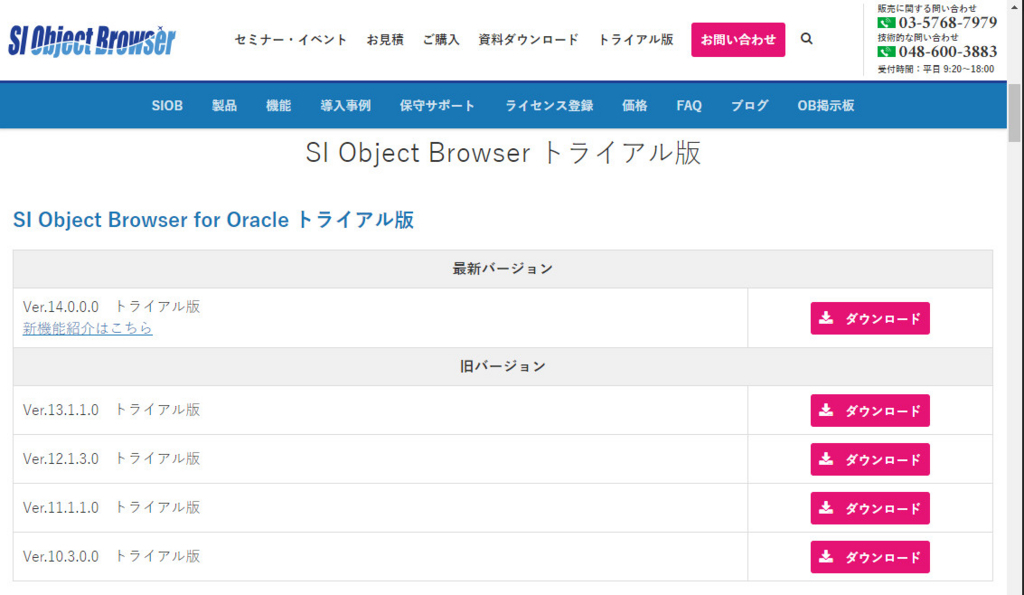Screen dimensions: 1024x595
Task: Click the 受付時間 hours text
Action: click(x=936, y=69)
